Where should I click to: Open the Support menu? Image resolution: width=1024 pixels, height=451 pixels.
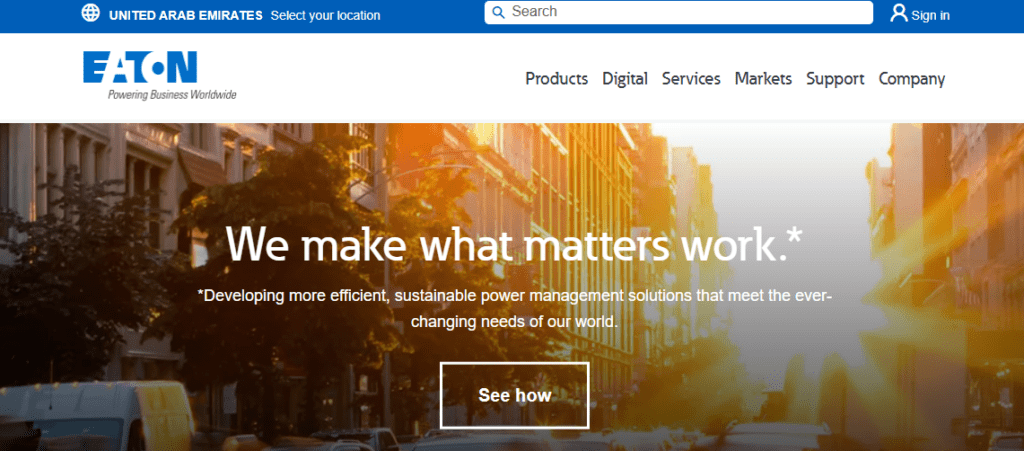pyautogui.click(x=835, y=79)
